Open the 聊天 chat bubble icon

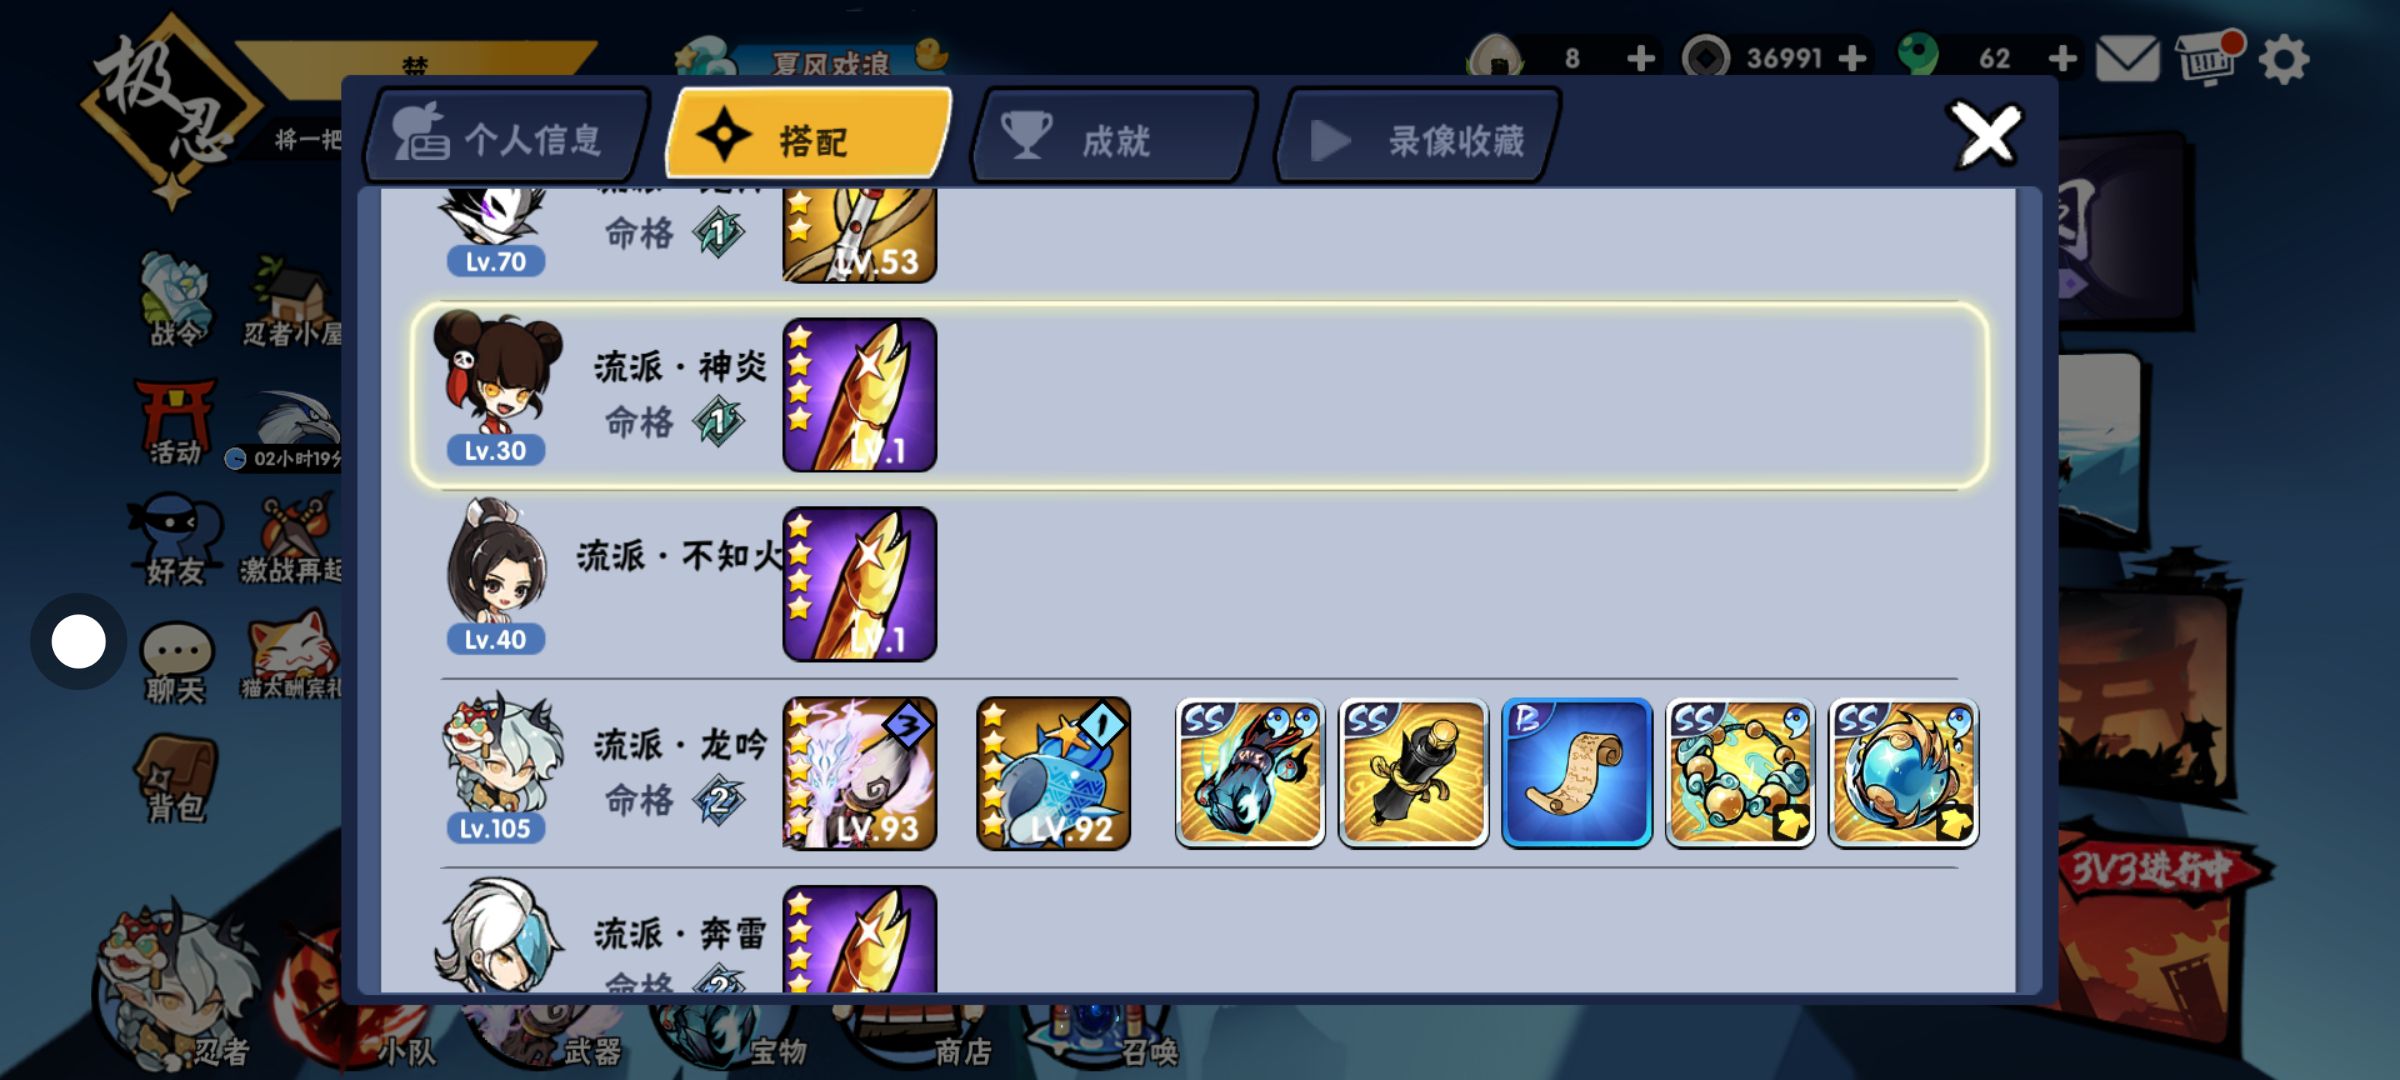(177, 663)
